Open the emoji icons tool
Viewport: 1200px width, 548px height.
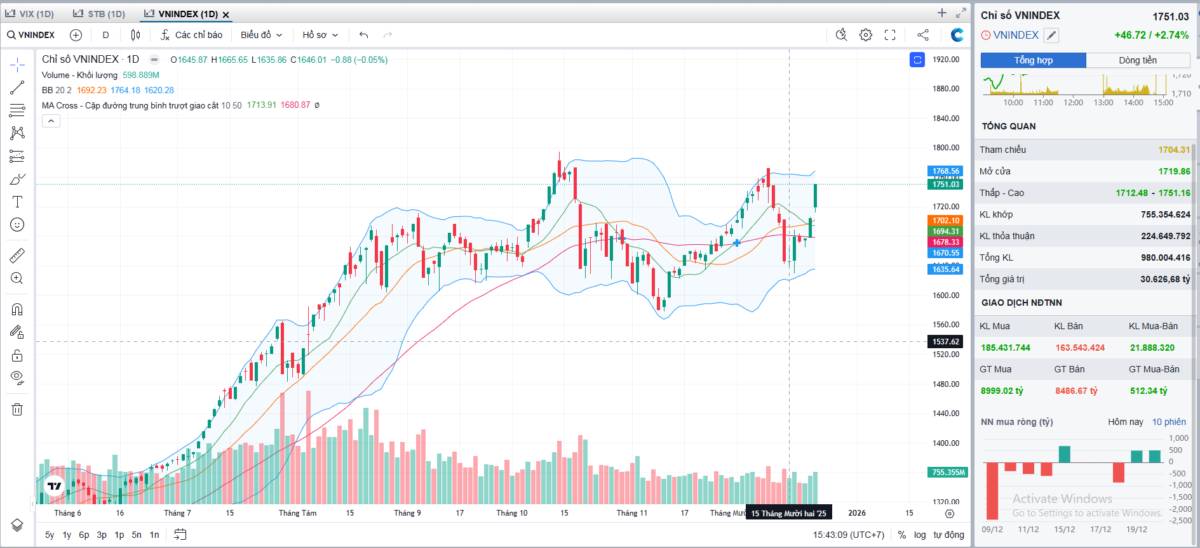coord(17,224)
